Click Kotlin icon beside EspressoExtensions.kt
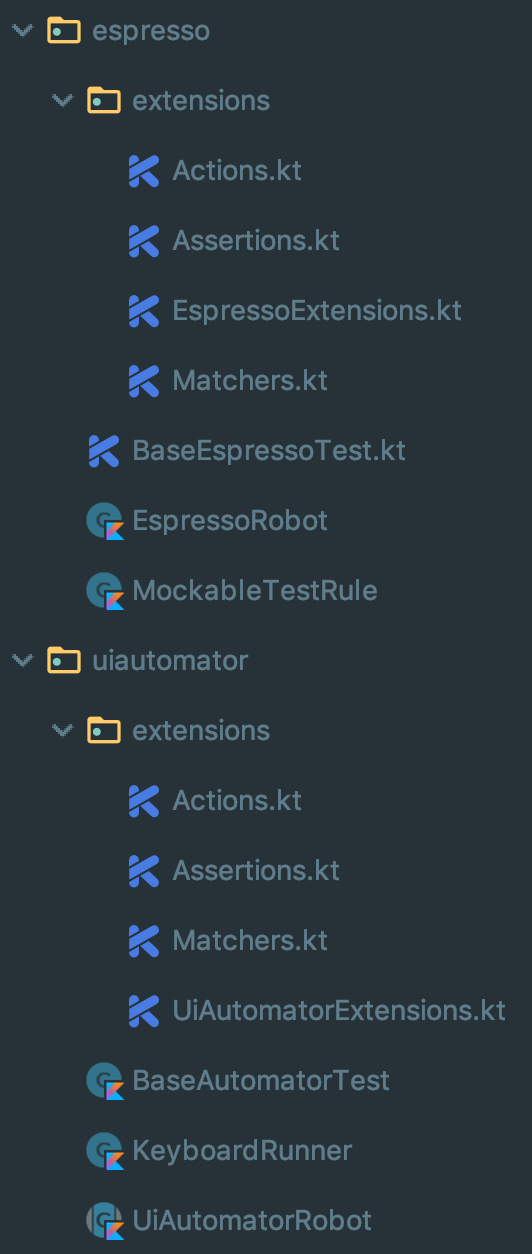 144,311
